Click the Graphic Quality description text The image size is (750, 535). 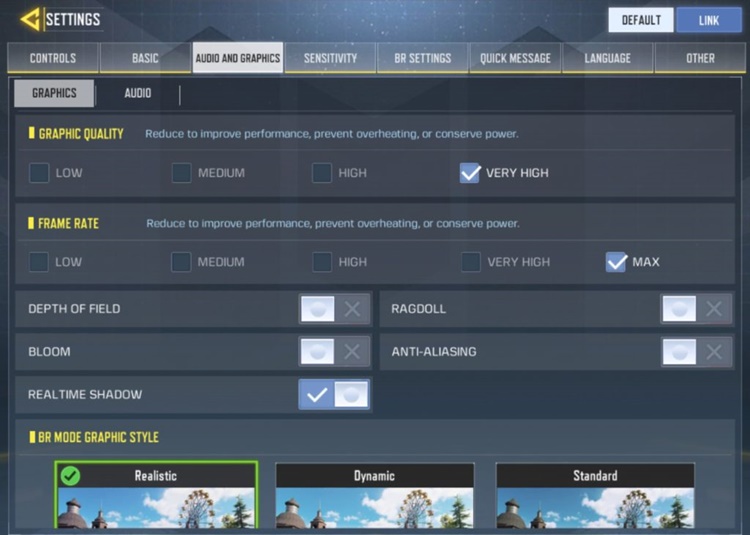point(331,134)
